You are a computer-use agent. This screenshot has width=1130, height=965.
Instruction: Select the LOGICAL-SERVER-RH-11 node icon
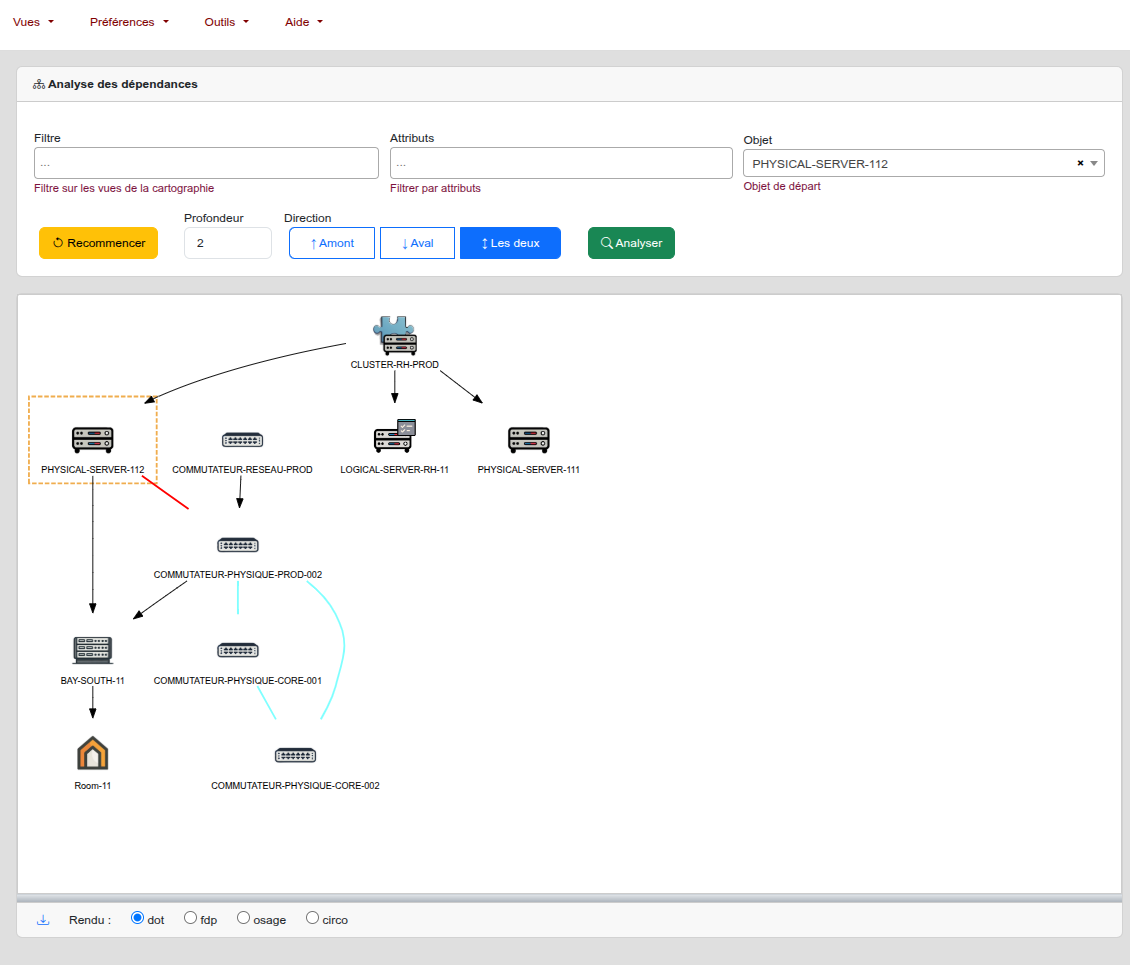394,436
